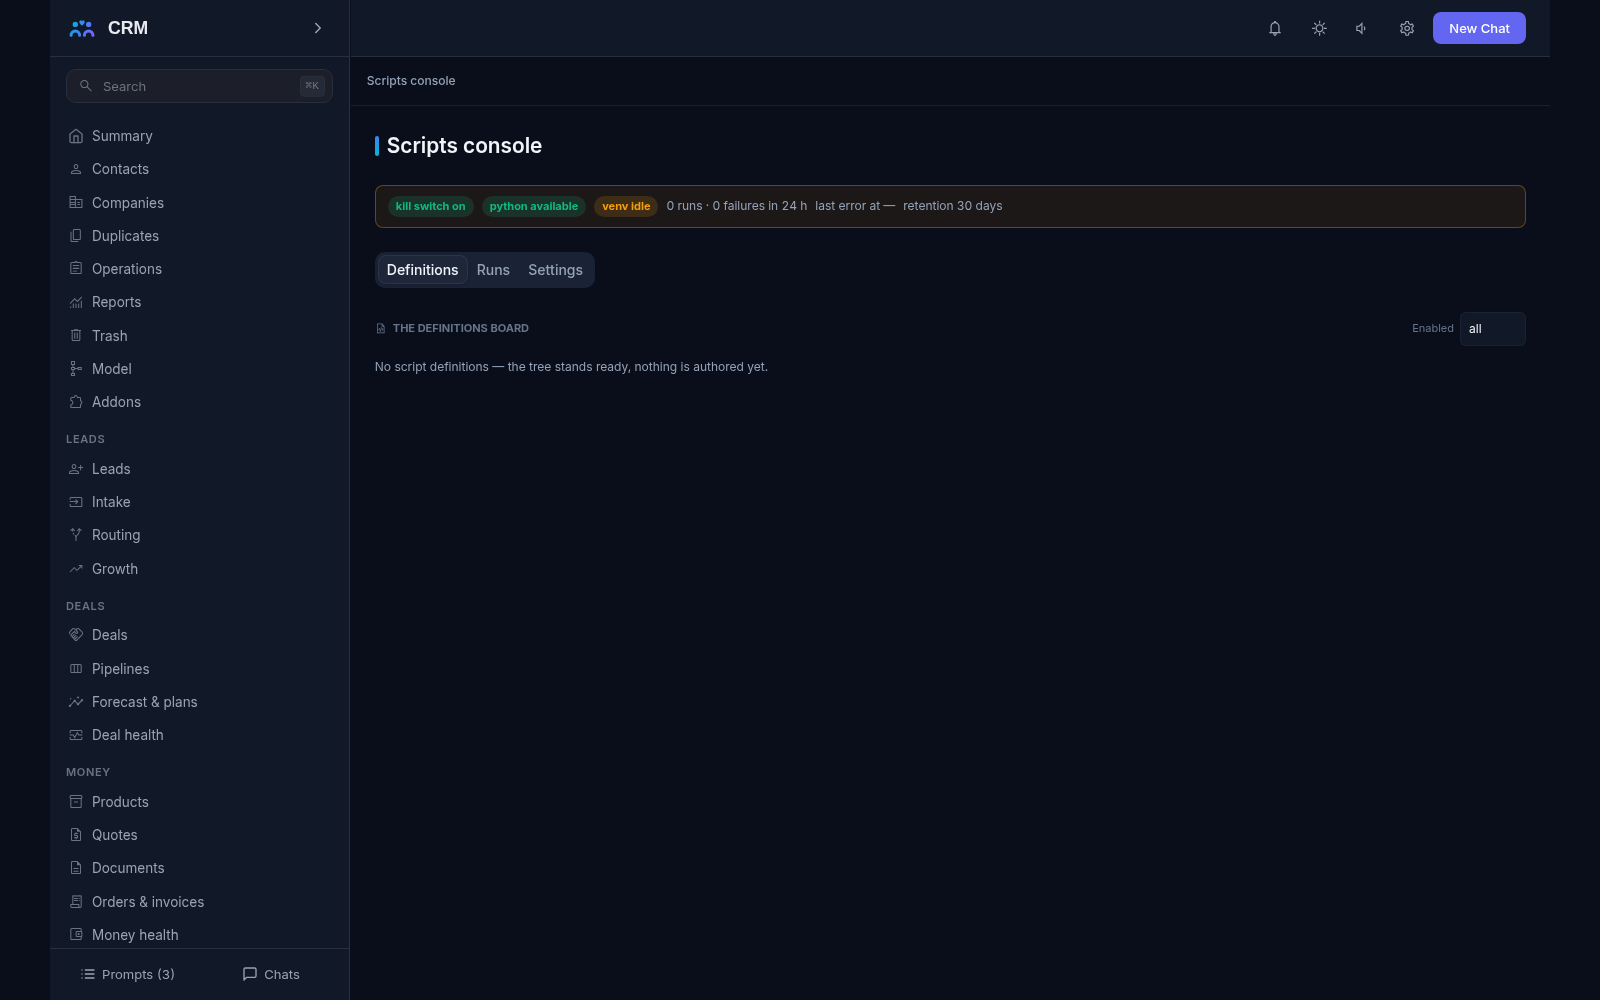This screenshot has height=1000, width=1600.
Task: Click the Reports chart icon
Action: coord(76,302)
